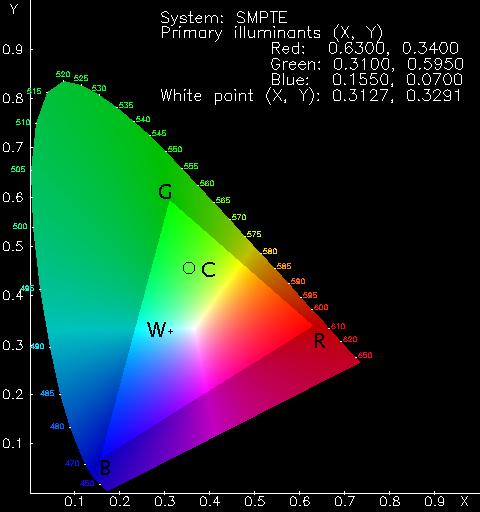Image resolution: width=480 pixels, height=512 pixels.
Task: Click the X axis title letter
Action: tap(464, 501)
